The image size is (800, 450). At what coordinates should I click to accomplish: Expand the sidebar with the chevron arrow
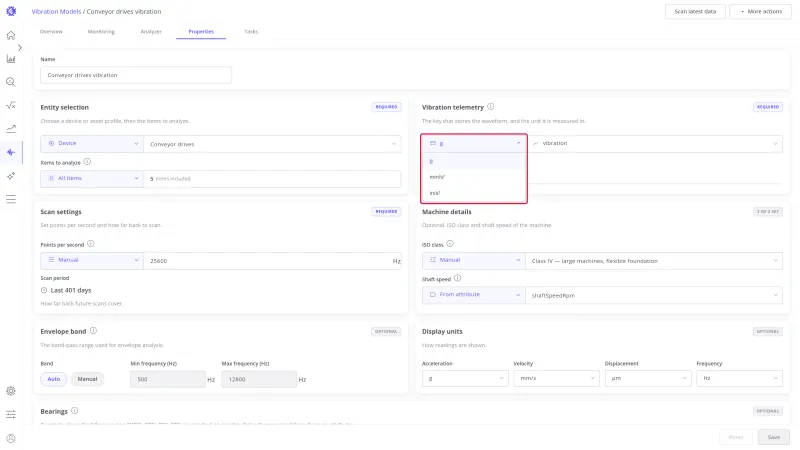tap(19, 47)
